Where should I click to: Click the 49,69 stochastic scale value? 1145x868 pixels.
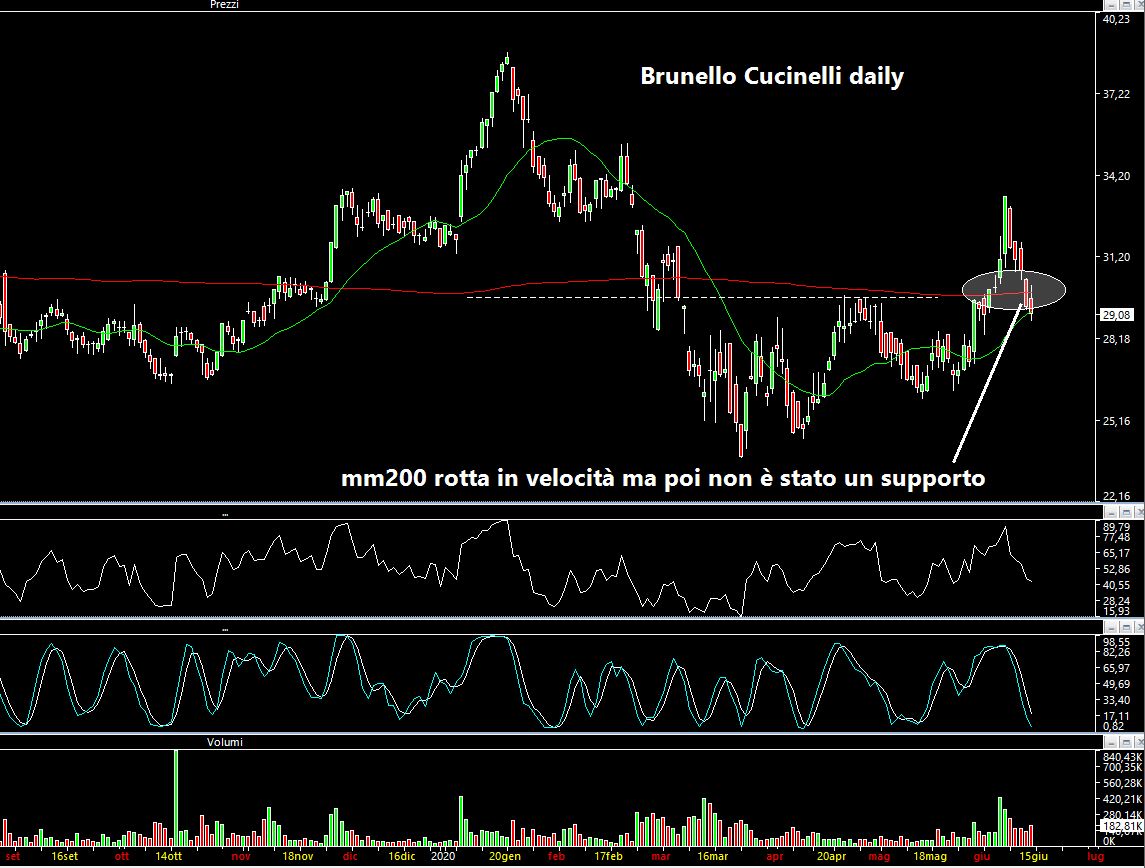(x=1117, y=684)
